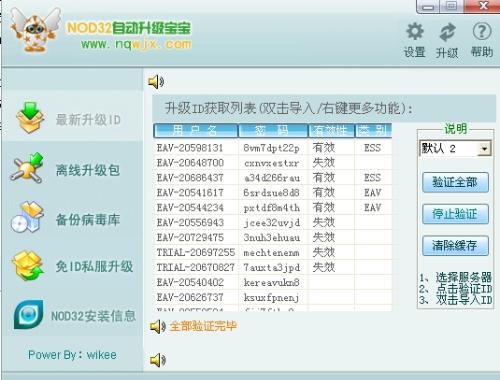Select the TRIAL-20697255 row
This screenshot has height=380, width=500.
pos(273,252)
